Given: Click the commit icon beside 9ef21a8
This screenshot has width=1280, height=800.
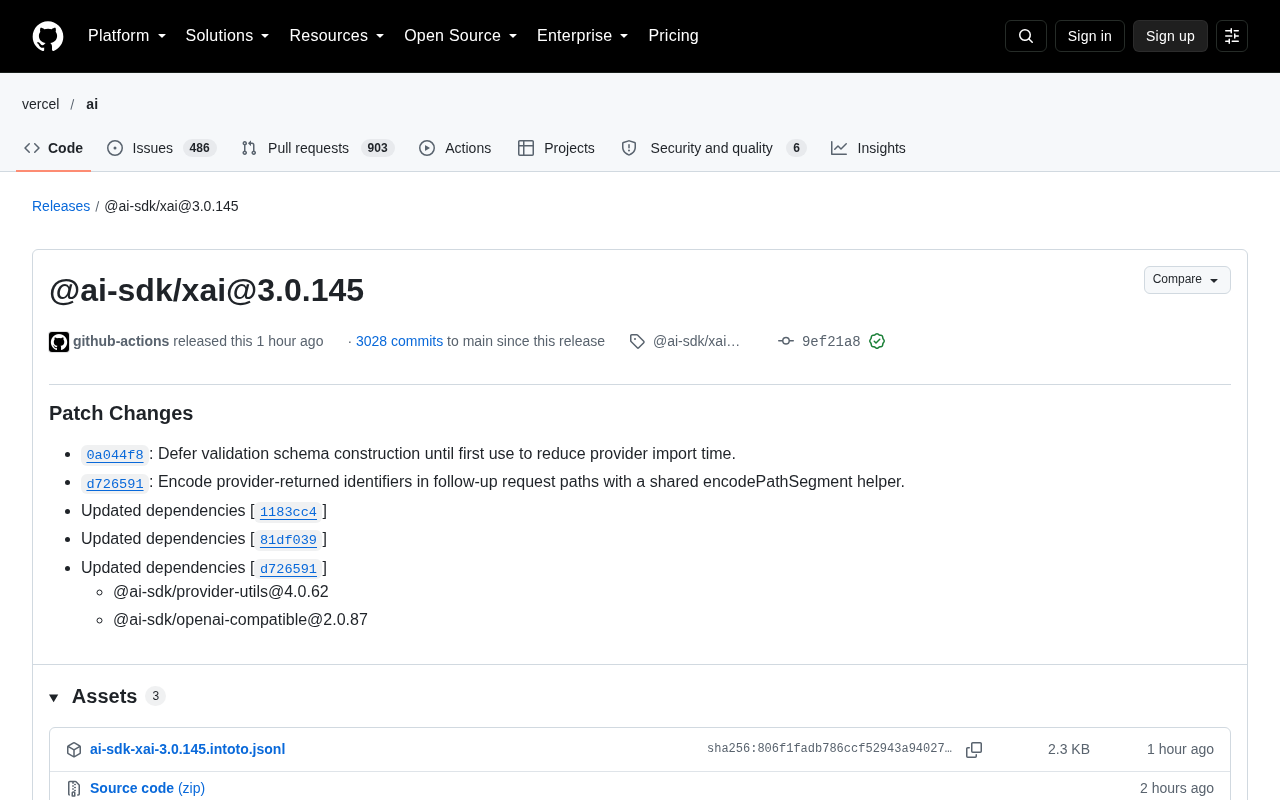Looking at the screenshot, I should 786,341.
